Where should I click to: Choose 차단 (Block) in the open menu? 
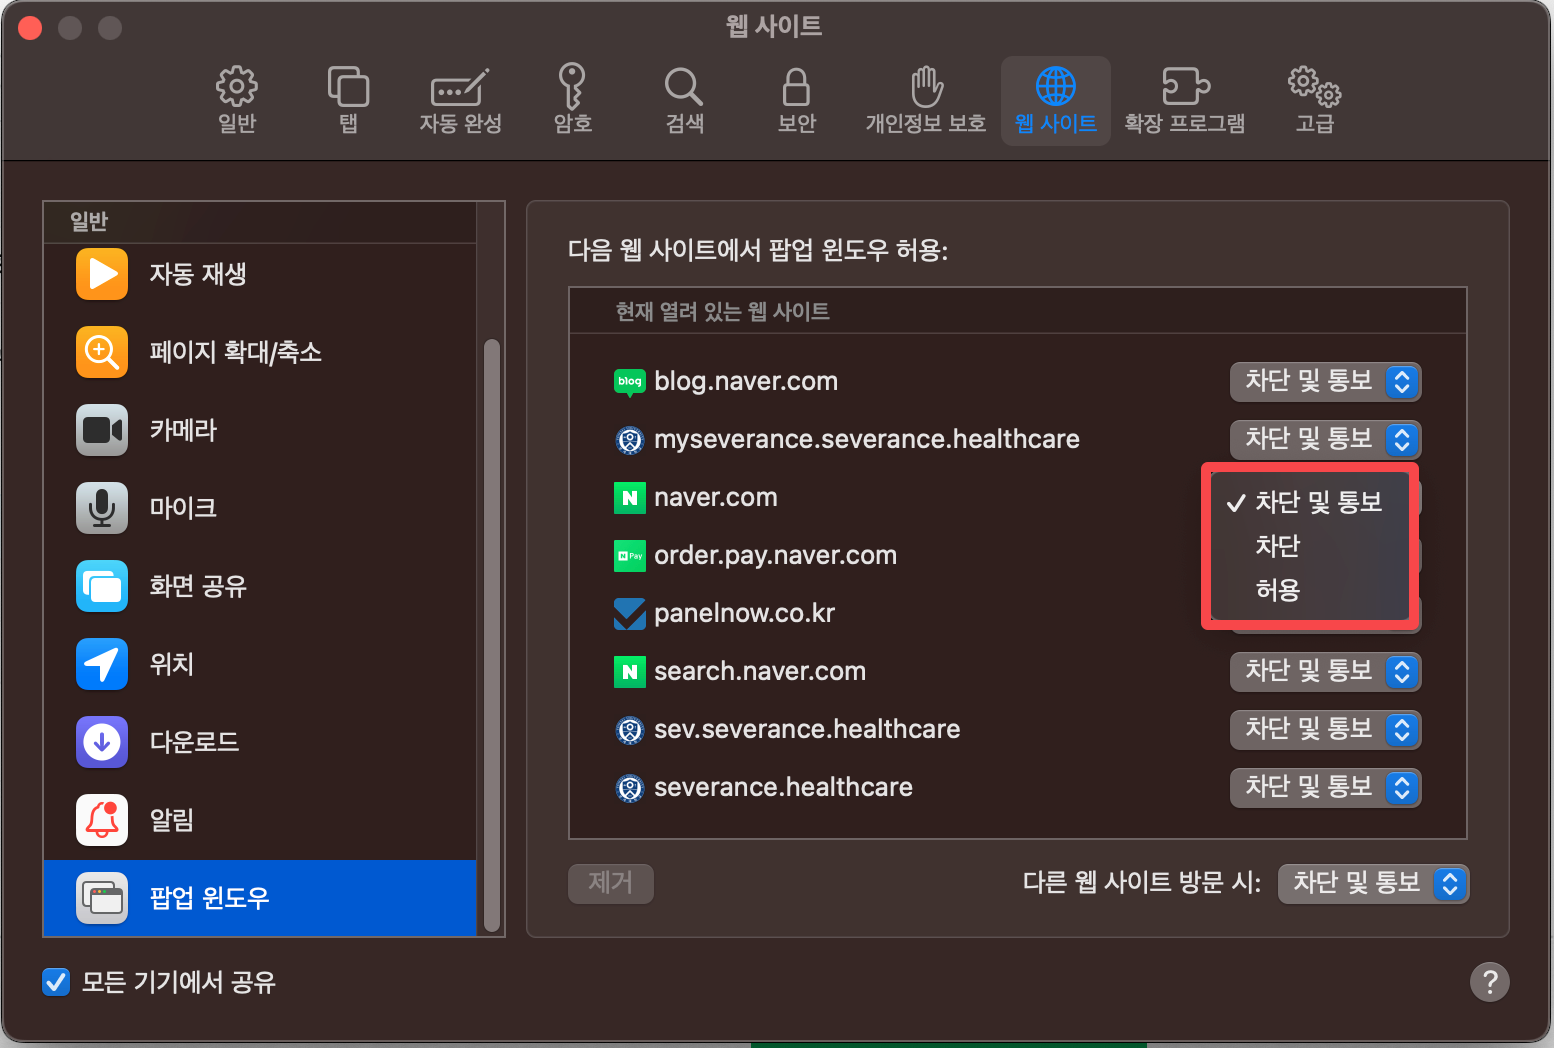tap(1310, 546)
